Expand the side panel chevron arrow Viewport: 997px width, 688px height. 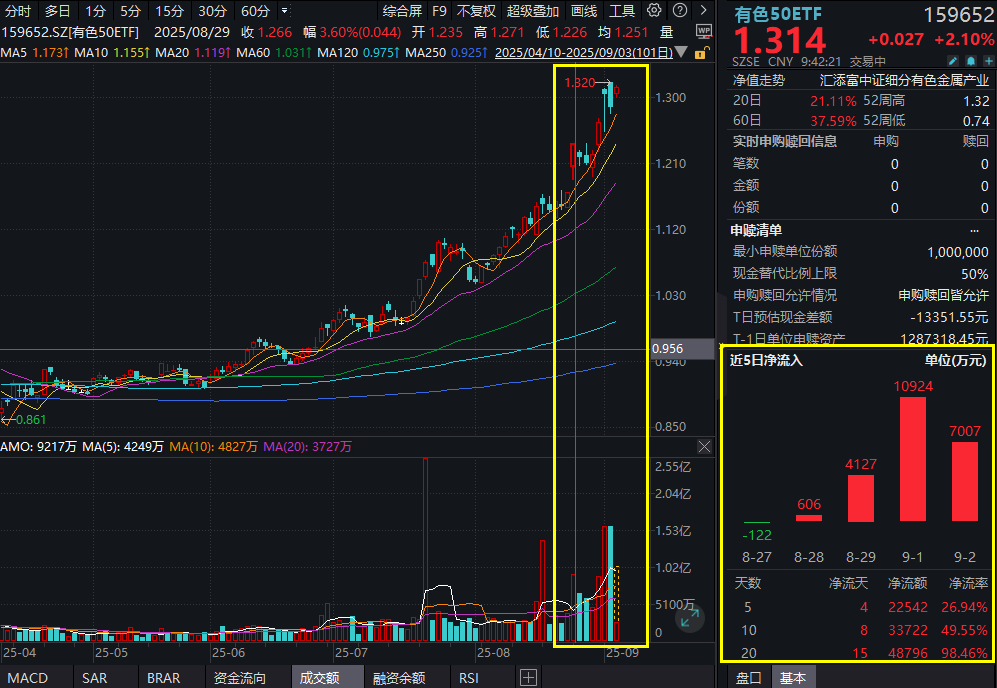point(703,9)
